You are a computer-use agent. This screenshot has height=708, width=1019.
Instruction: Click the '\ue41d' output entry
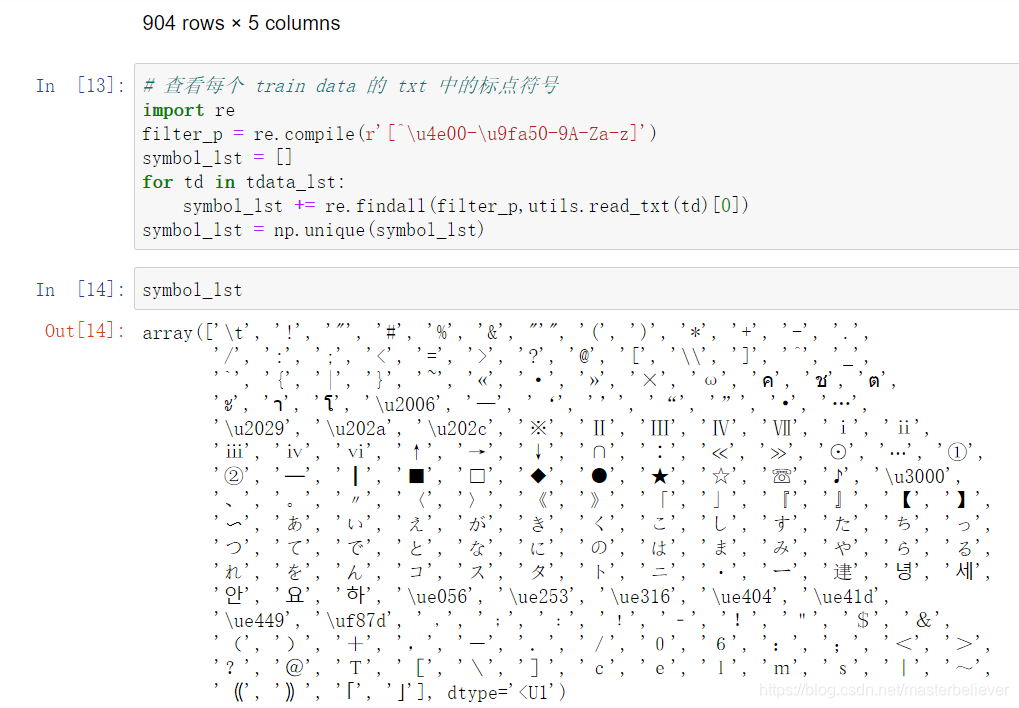click(846, 596)
